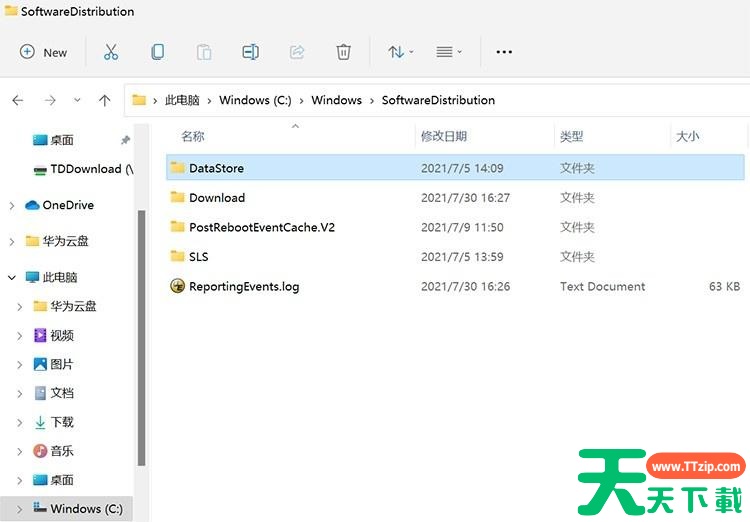Click the 2021/7/30 16:27 date of Download
The height and width of the screenshot is (522, 750).
click(x=465, y=198)
